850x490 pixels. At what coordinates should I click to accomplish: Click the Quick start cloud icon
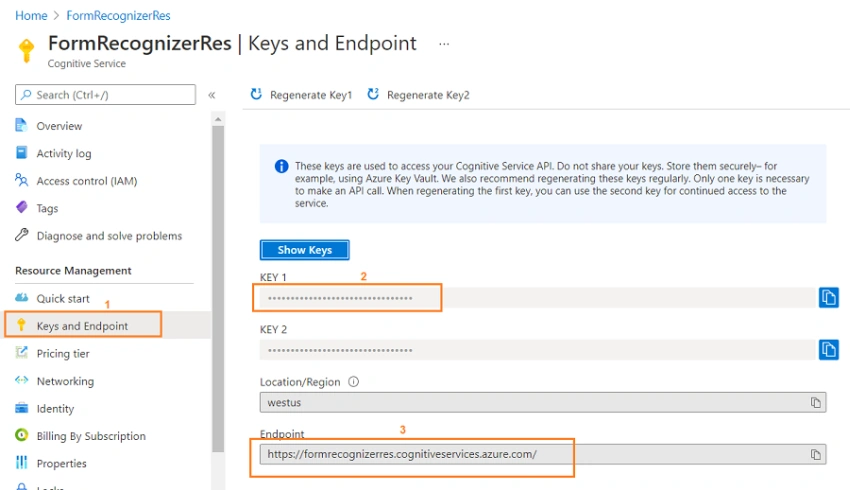point(21,298)
